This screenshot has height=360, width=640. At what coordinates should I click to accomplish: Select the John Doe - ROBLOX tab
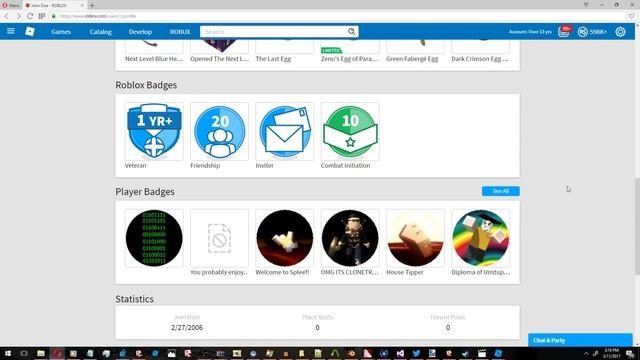[x=54, y=5]
